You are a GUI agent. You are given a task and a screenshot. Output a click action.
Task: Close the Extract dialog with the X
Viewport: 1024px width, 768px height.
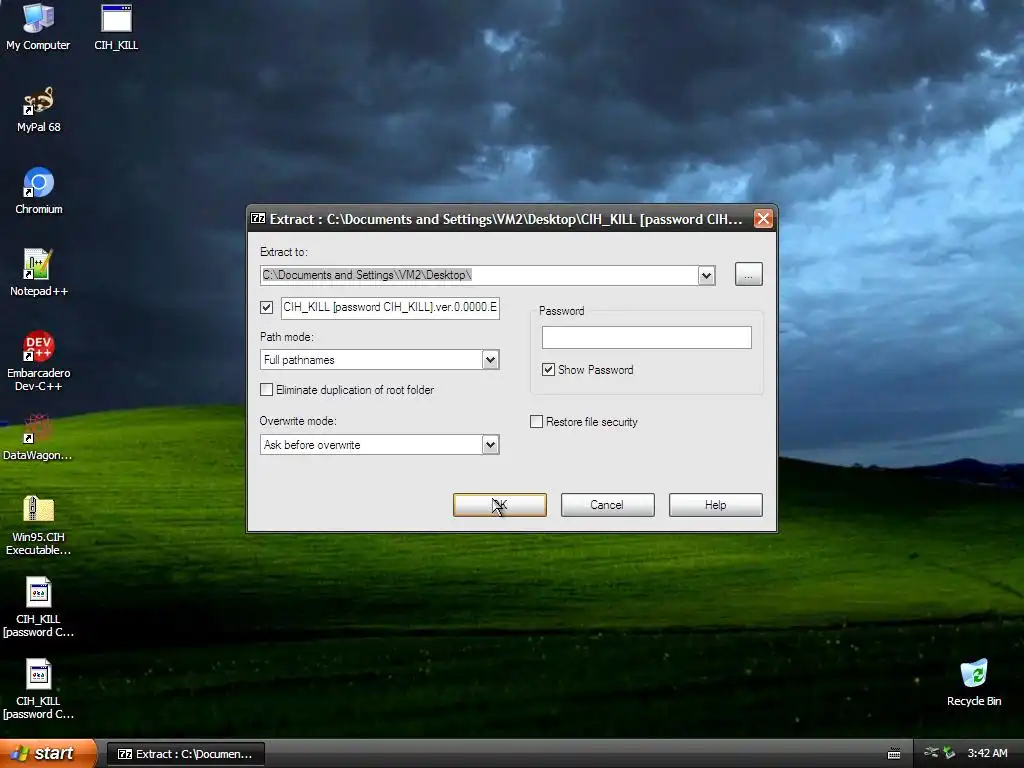(x=763, y=219)
